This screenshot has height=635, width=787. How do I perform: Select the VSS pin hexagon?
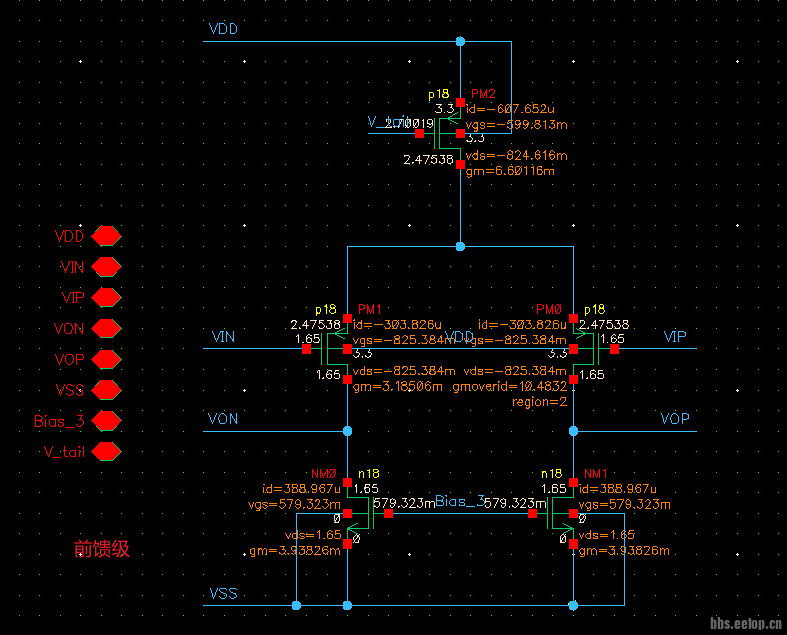coord(106,390)
